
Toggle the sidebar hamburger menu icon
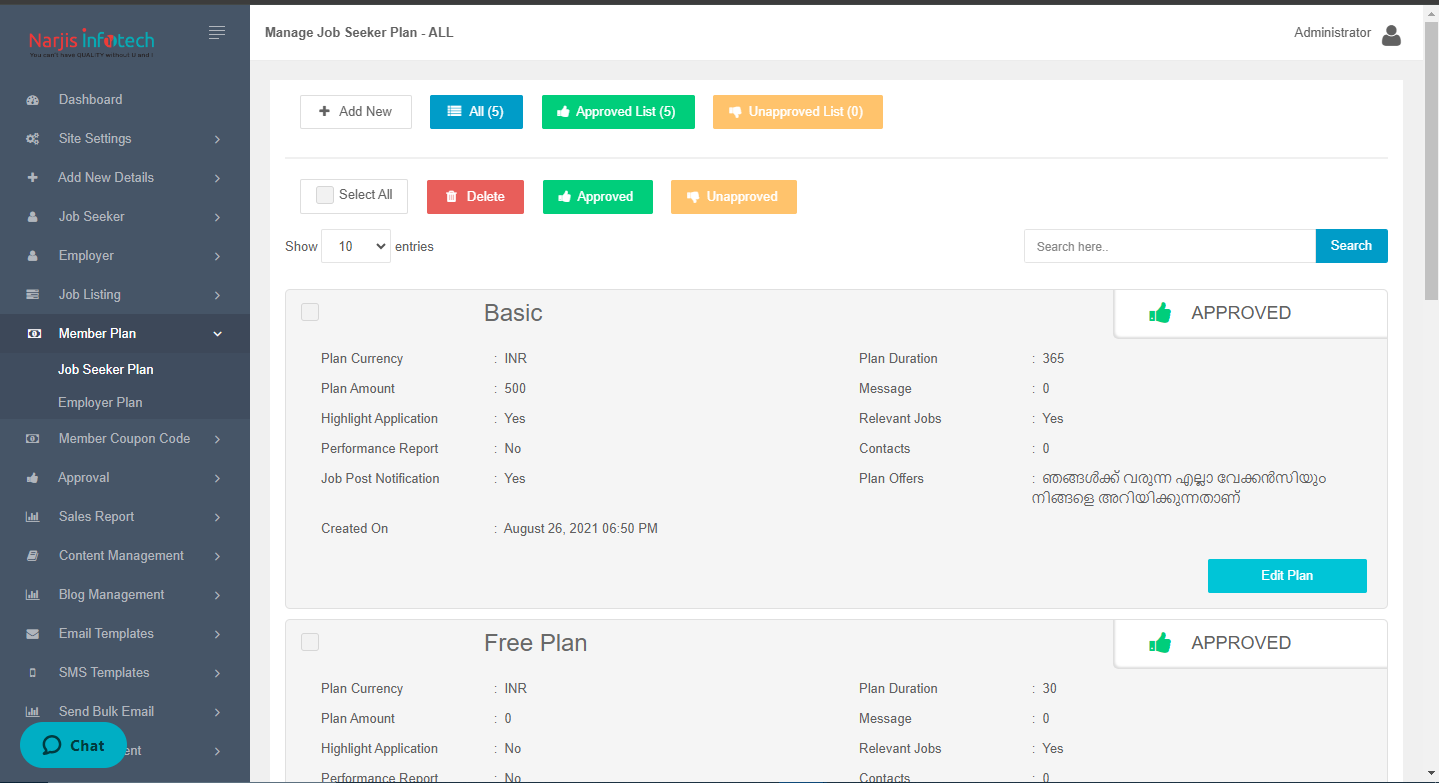[217, 33]
